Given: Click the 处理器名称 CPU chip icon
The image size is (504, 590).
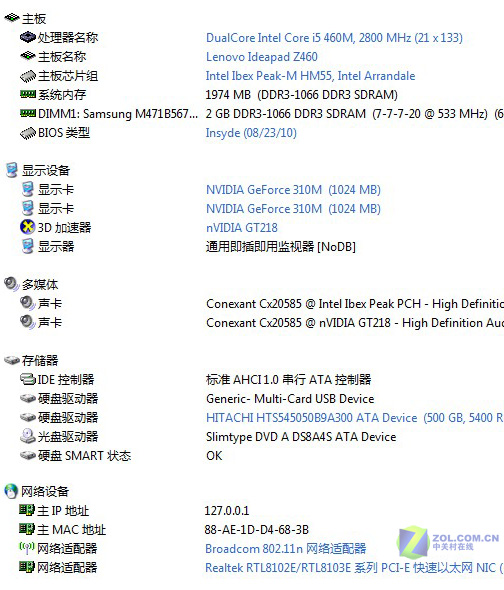Looking at the screenshot, I should [28, 37].
